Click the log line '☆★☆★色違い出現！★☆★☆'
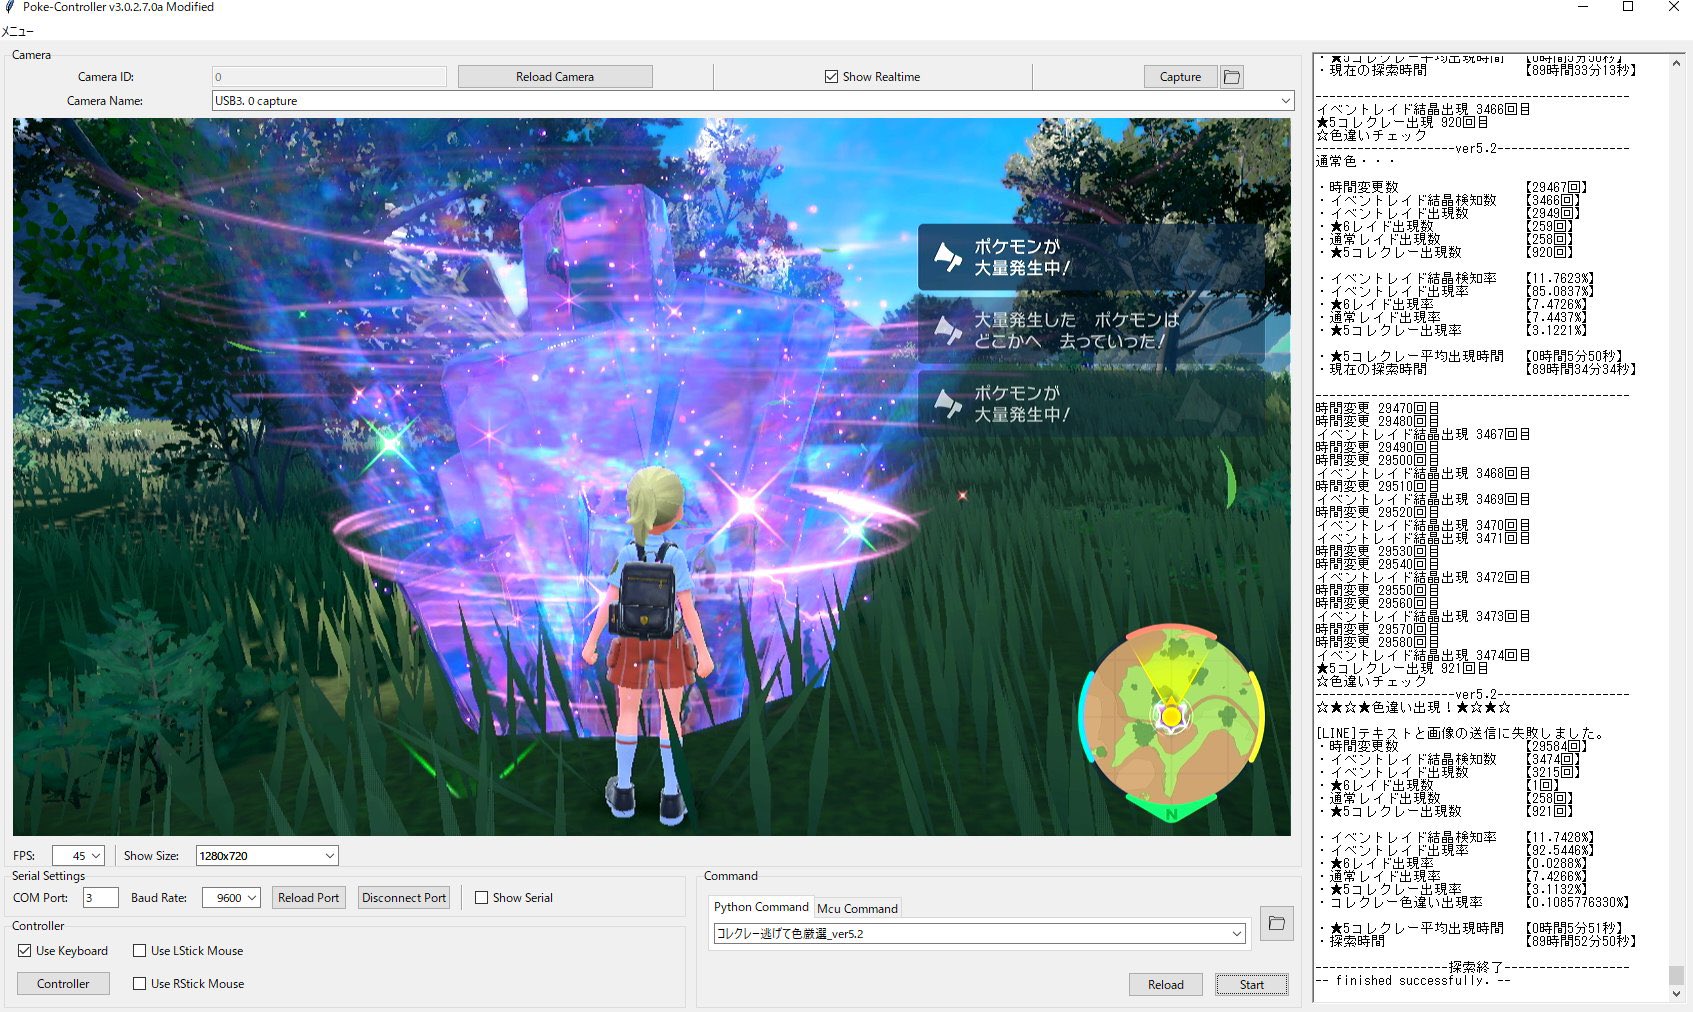The width and height of the screenshot is (1693, 1012). point(1413,707)
